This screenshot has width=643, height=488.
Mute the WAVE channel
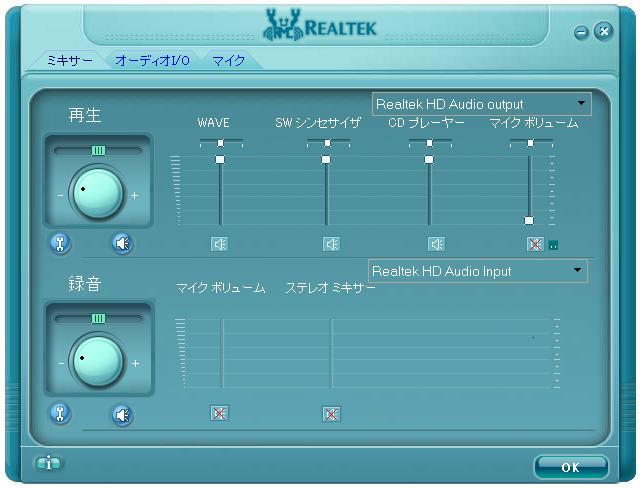click(x=220, y=244)
